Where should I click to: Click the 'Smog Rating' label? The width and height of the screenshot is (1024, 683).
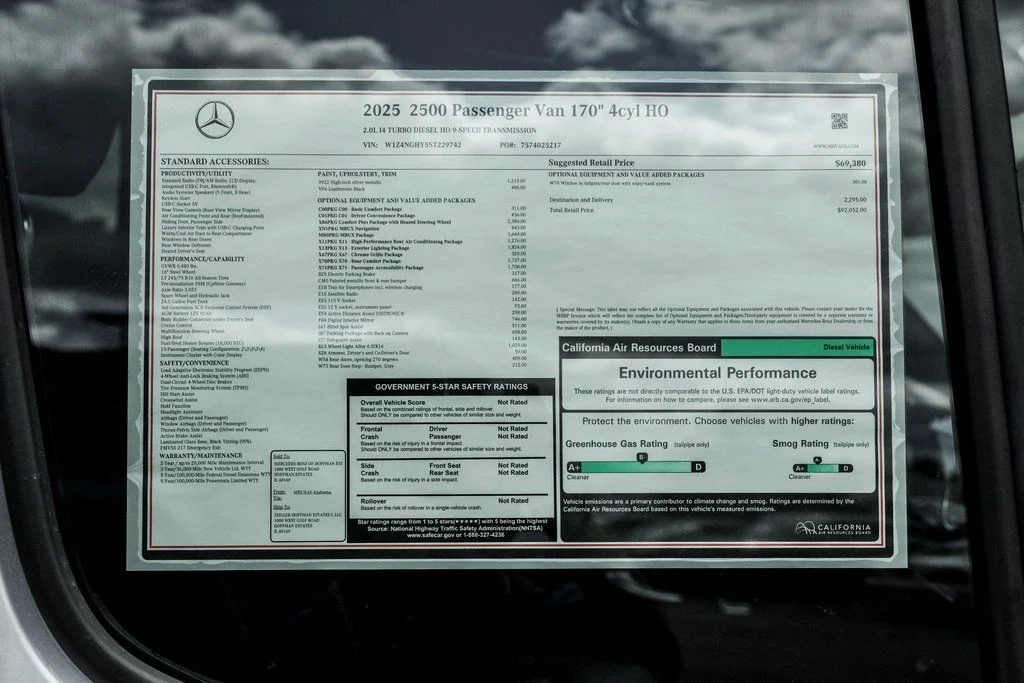click(800, 443)
